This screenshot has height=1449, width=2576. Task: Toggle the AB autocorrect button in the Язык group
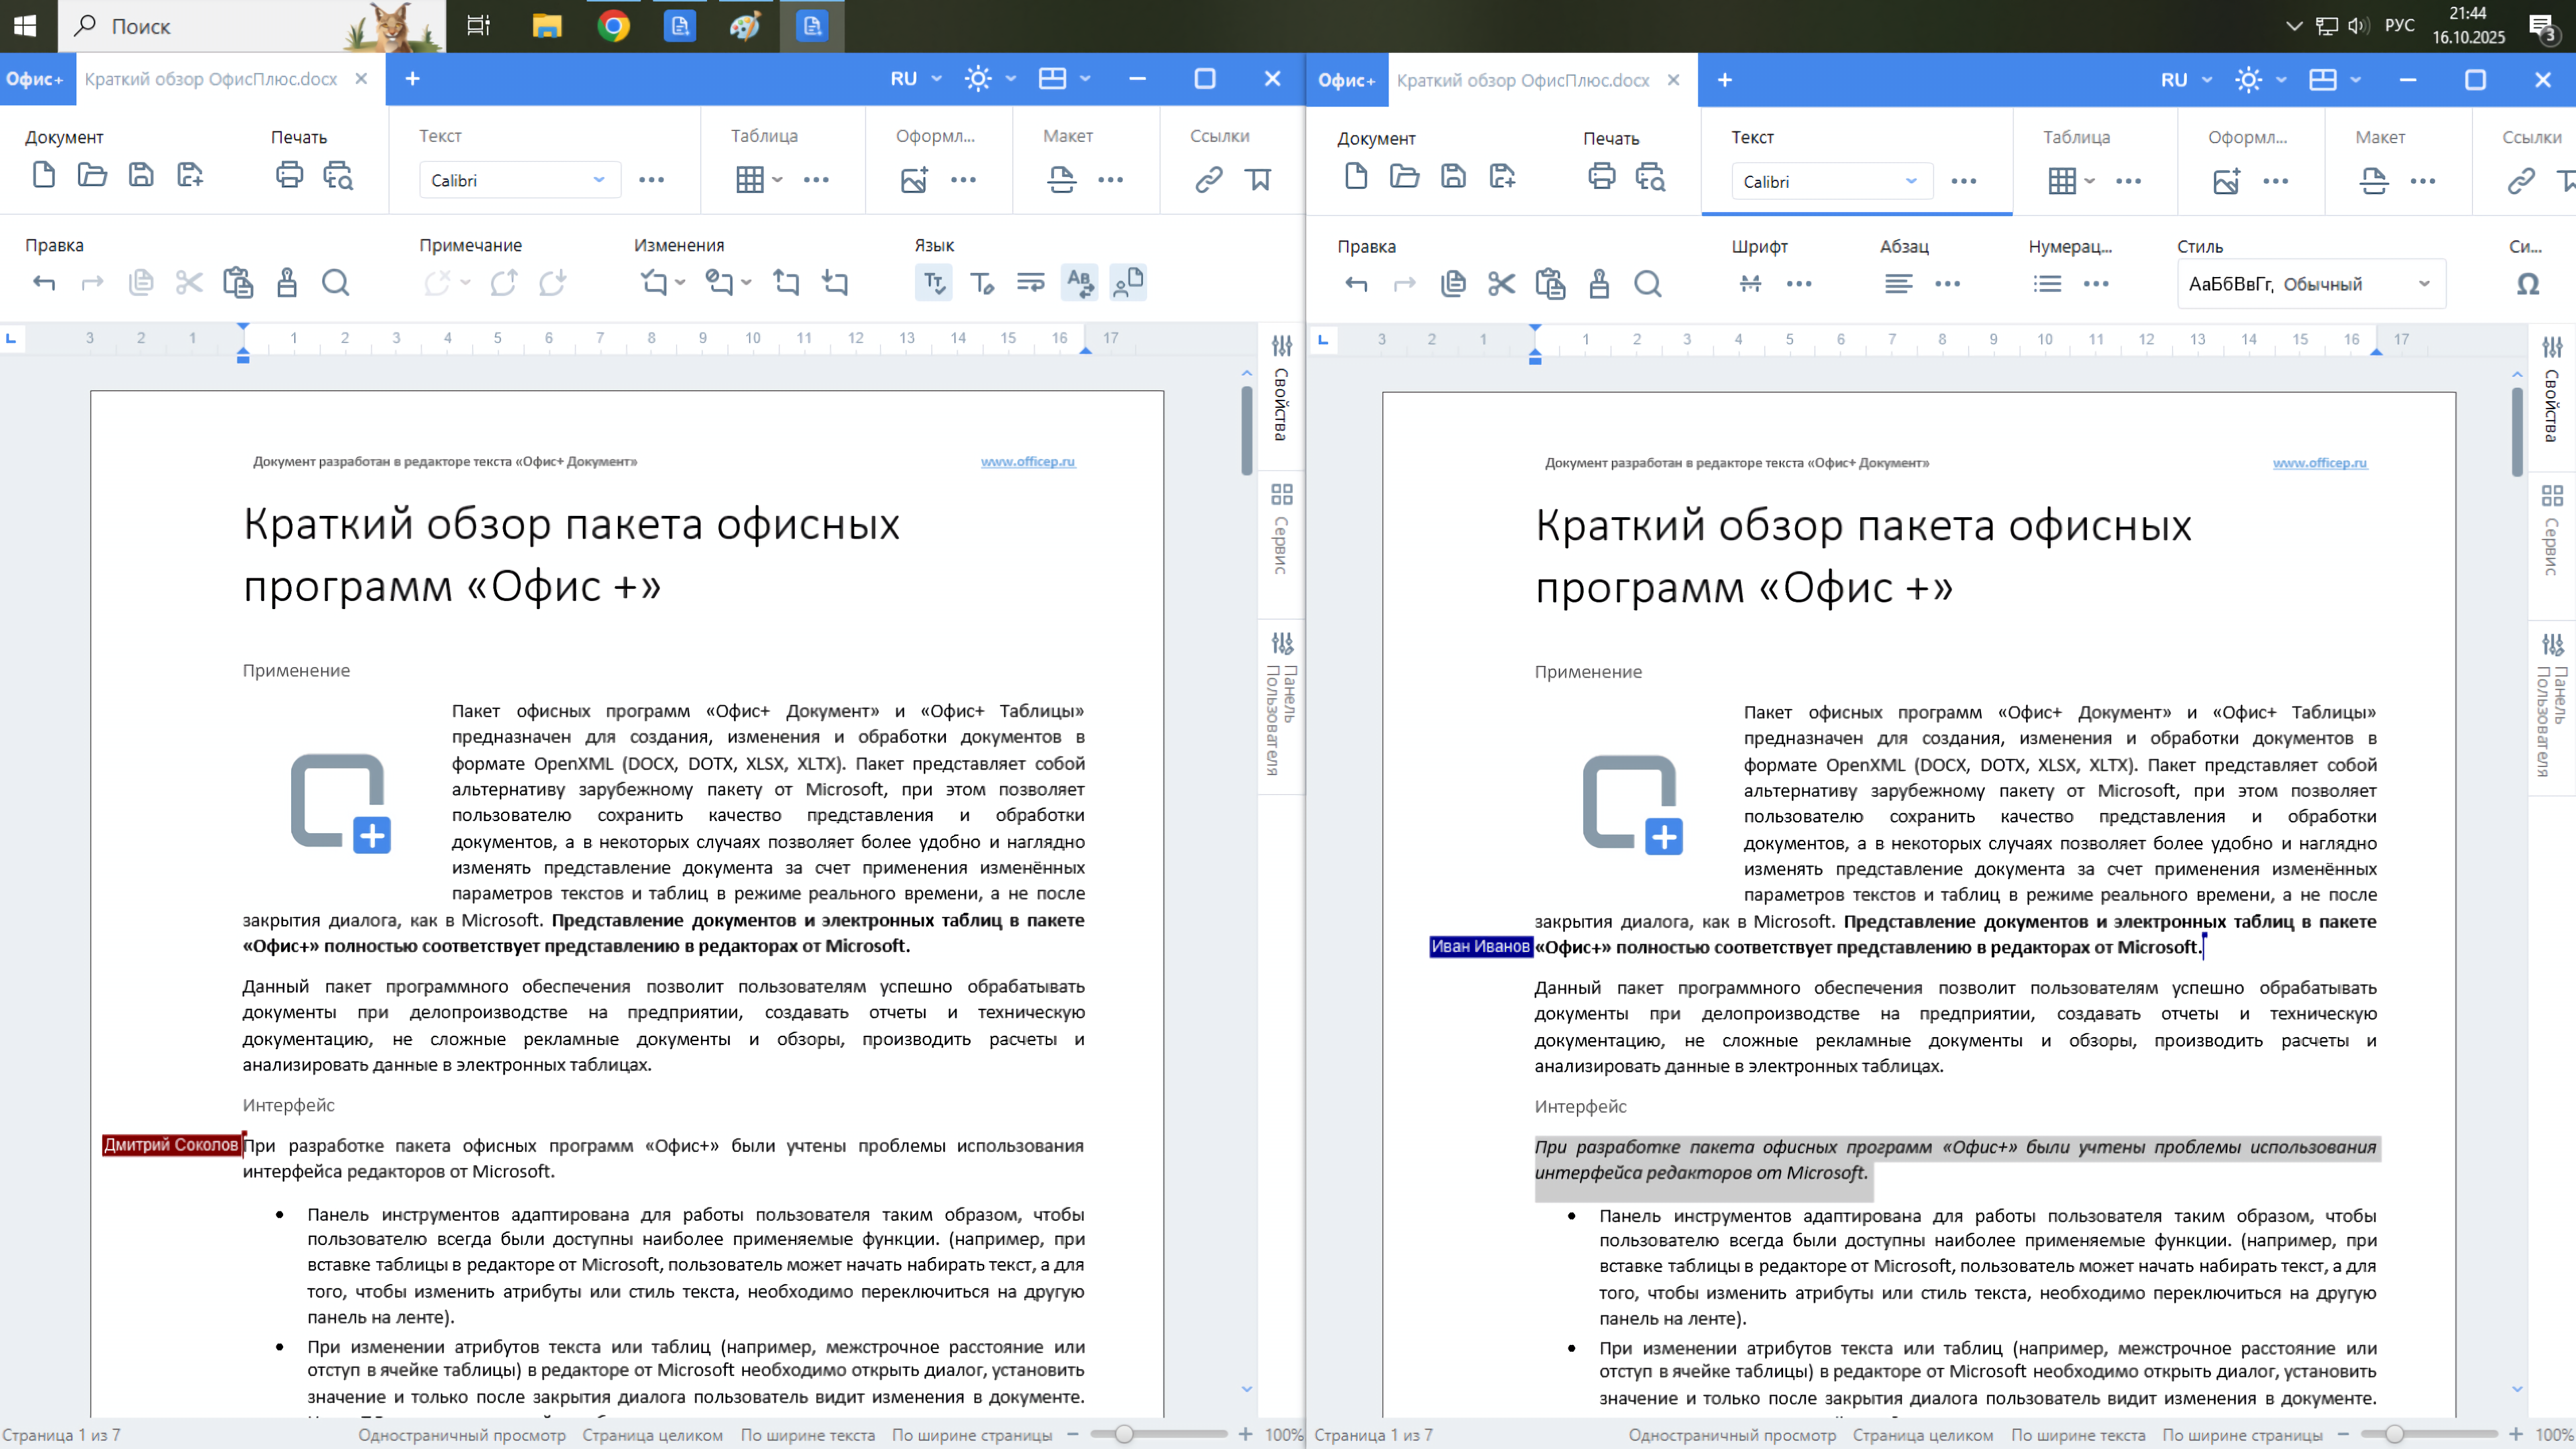[1079, 283]
